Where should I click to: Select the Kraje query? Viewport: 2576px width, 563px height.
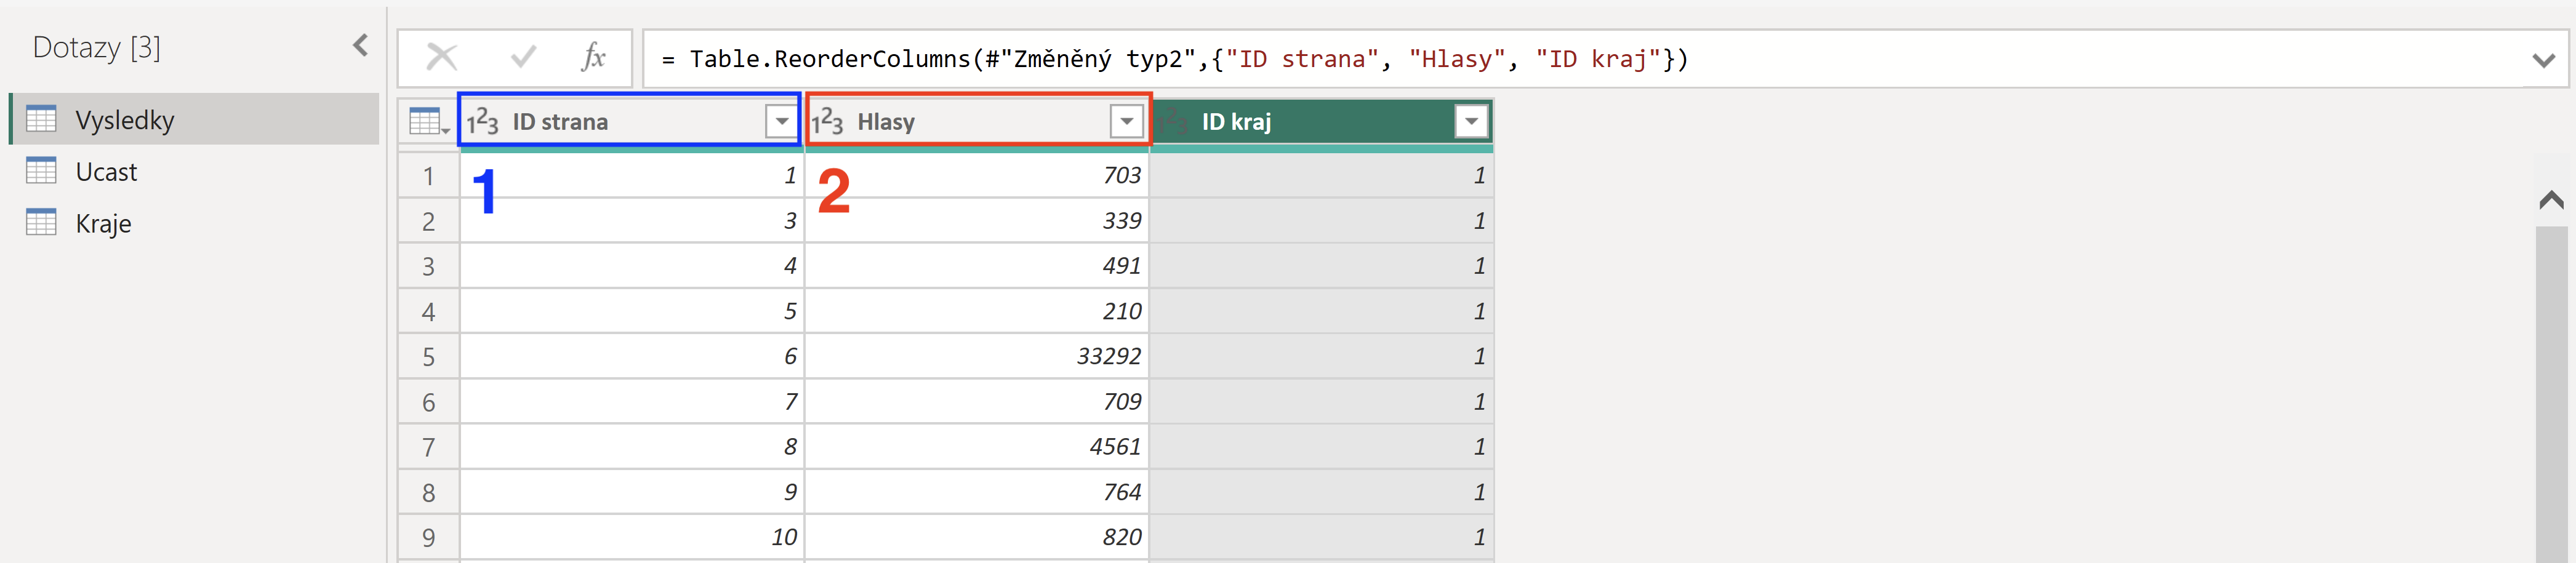tap(195, 223)
